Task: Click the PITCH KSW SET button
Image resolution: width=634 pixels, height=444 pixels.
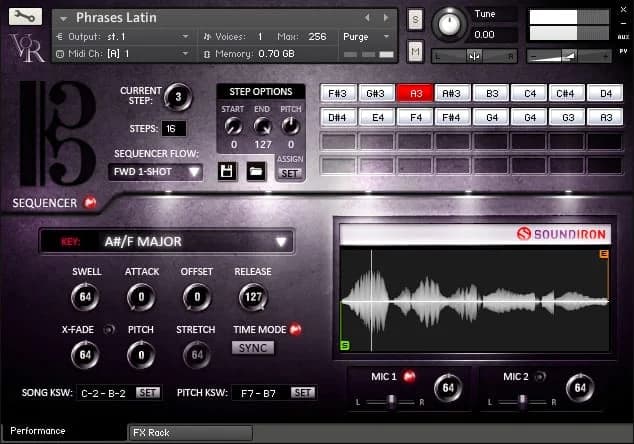Action: click(302, 393)
